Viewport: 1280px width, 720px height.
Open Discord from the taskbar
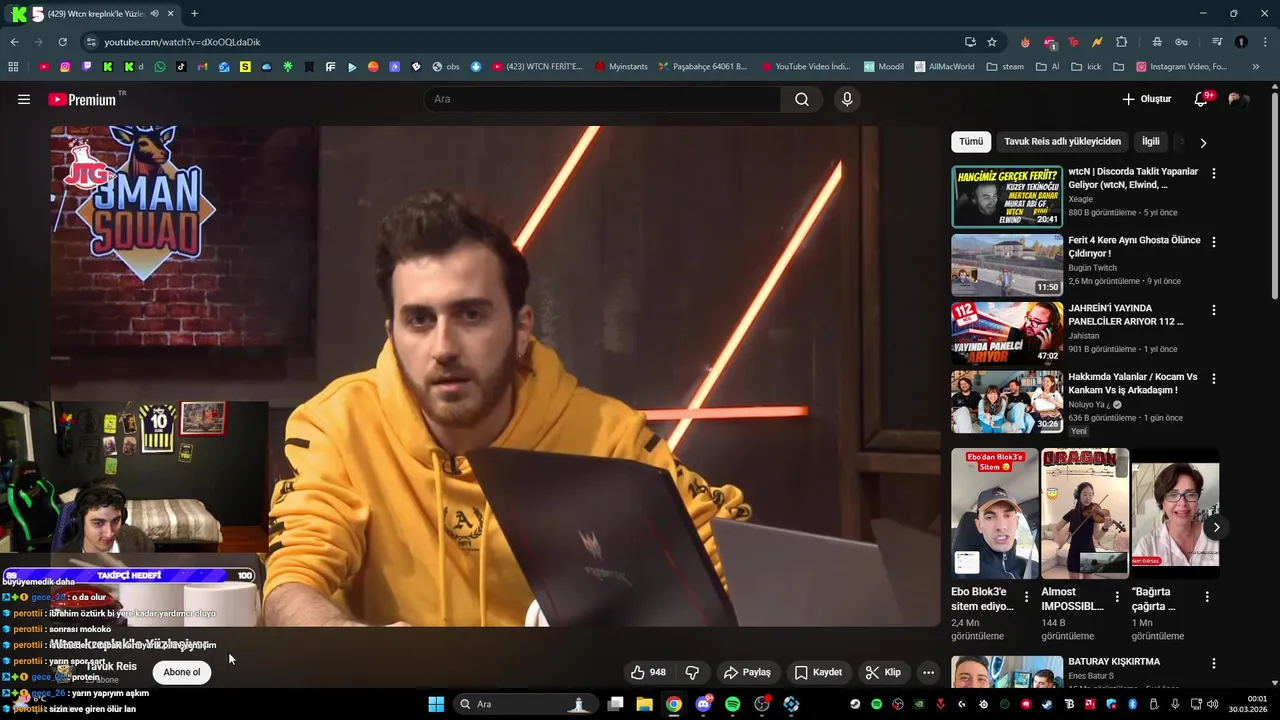pos(703,704)
